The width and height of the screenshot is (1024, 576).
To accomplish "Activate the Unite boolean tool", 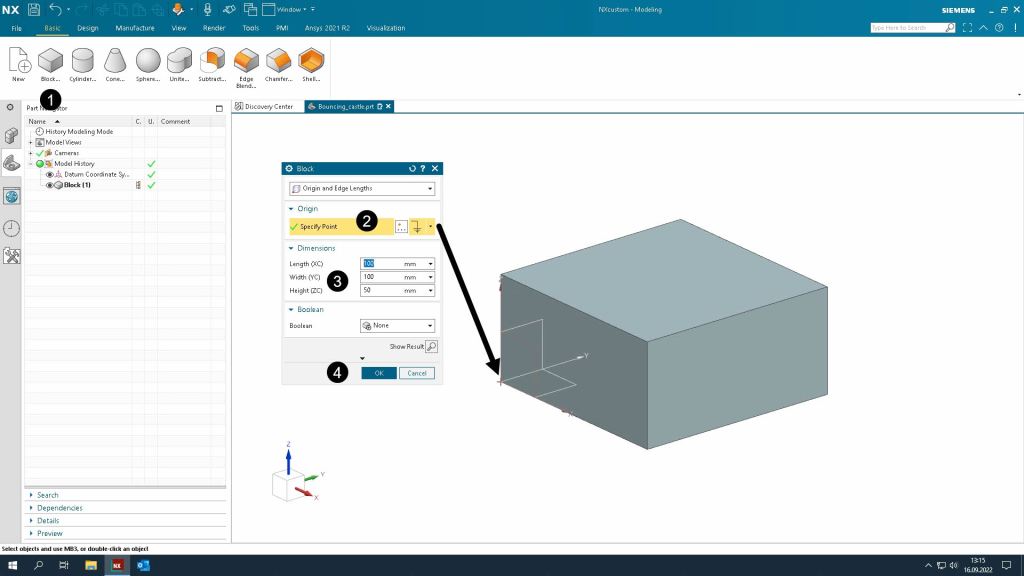I will (x=180, y=62).
